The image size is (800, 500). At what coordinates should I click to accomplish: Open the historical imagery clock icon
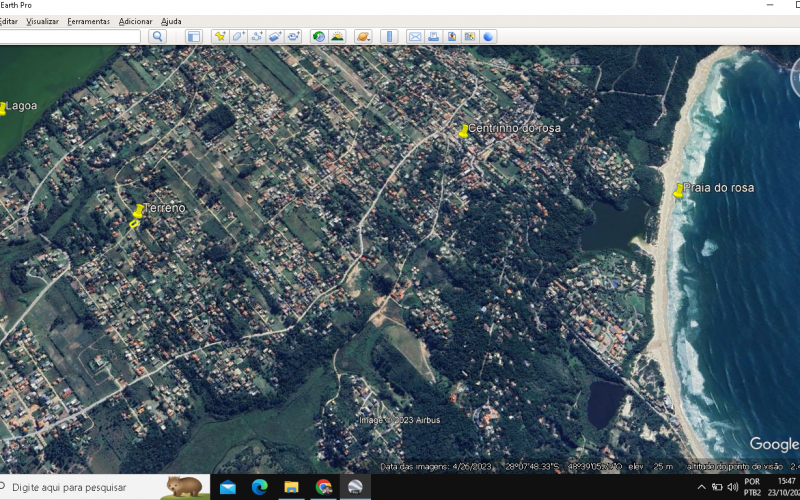pos(319,36)
